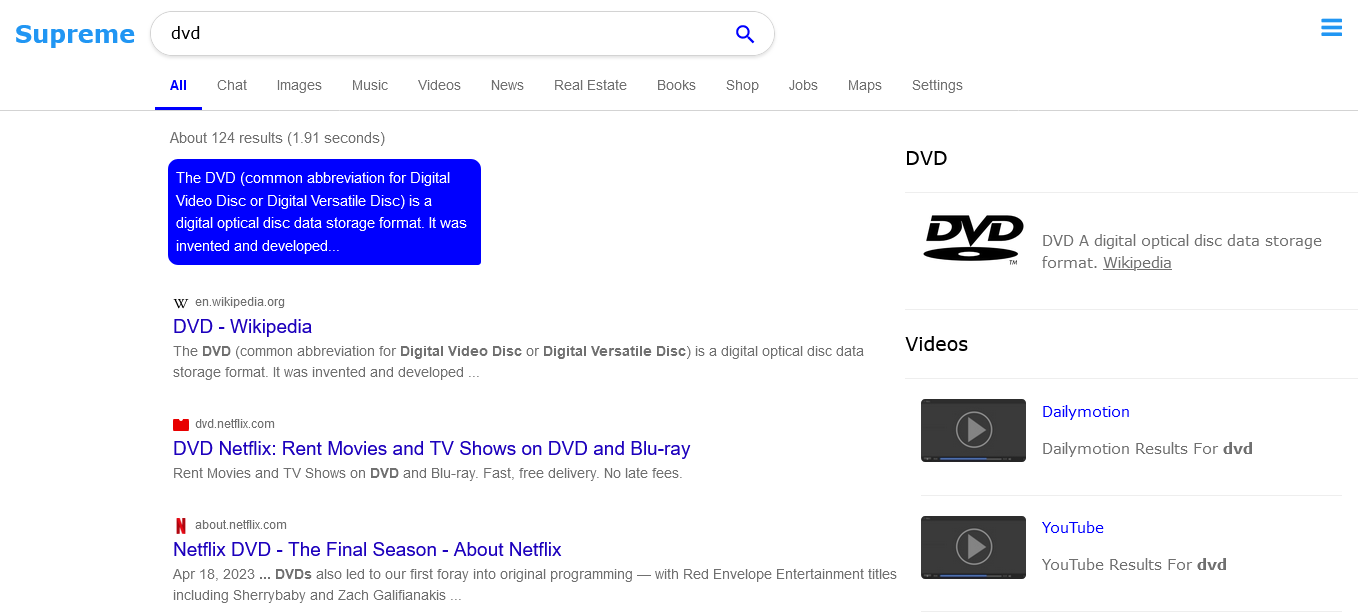The width and height of the screenshot is (1358, 615).
Task: Play the YouTube video thumbnail
Action: click(x=973, y=547)
